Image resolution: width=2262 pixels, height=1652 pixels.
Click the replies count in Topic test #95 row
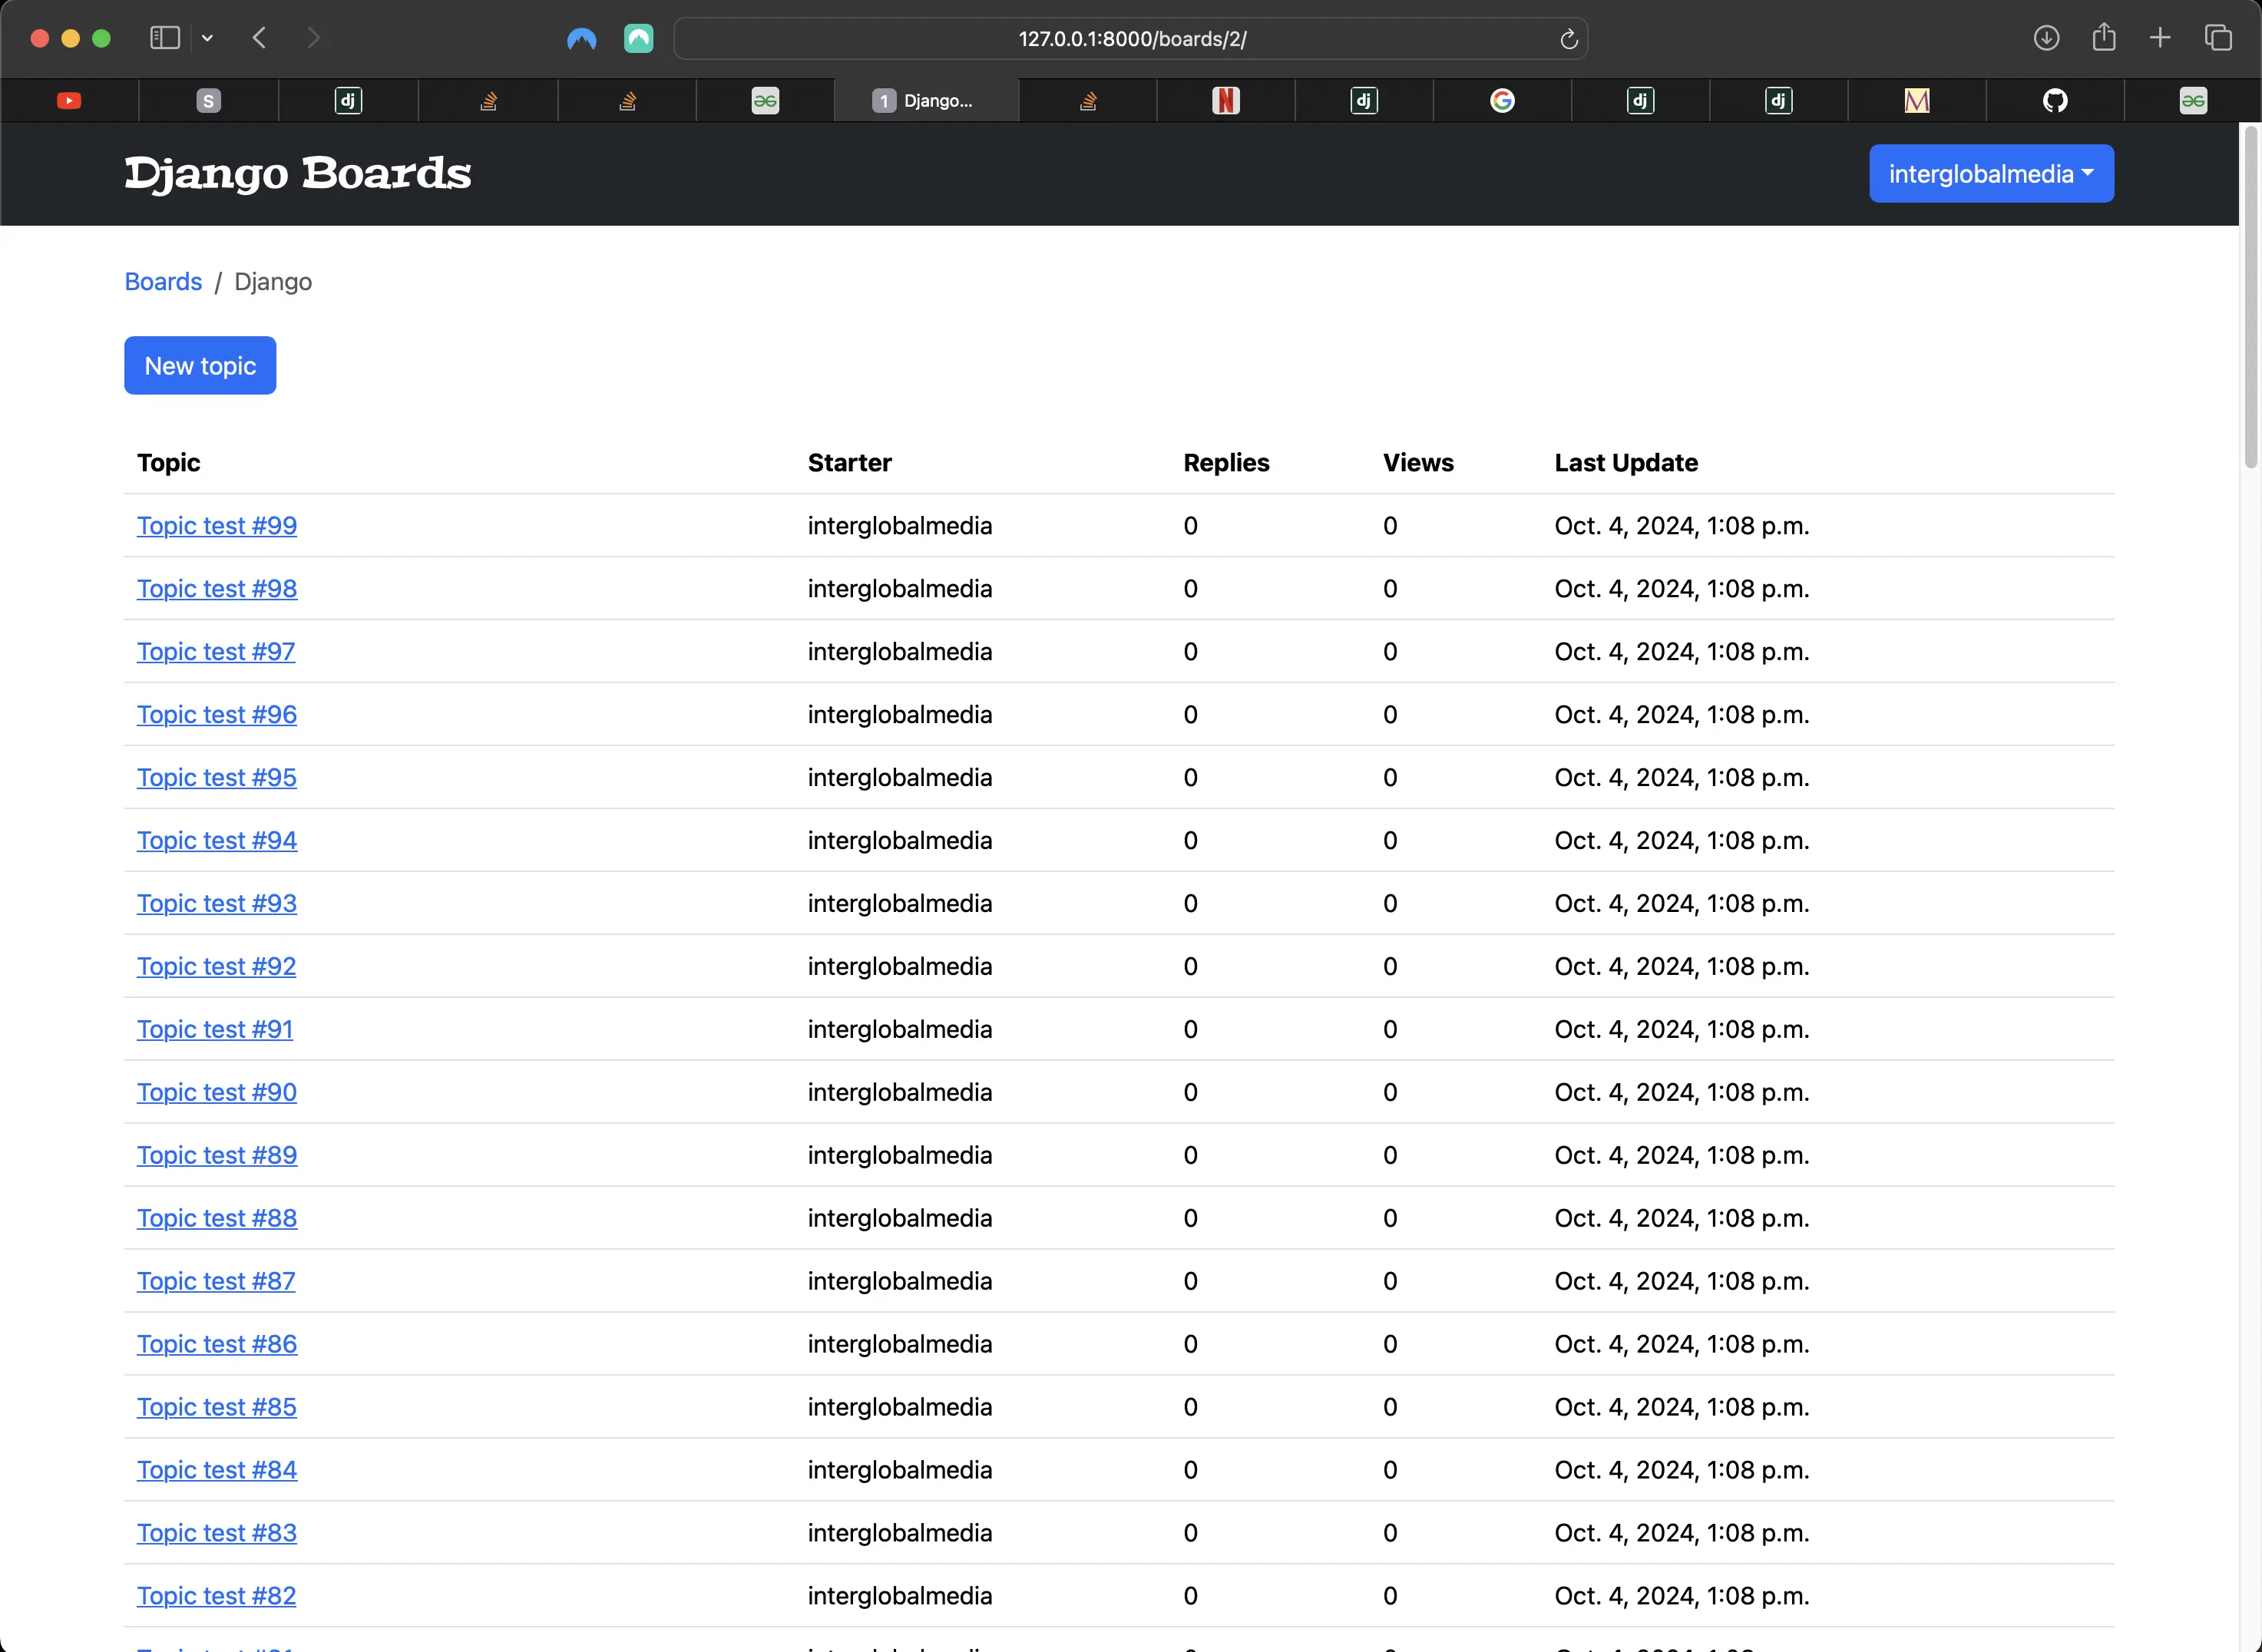point(1190,777)
